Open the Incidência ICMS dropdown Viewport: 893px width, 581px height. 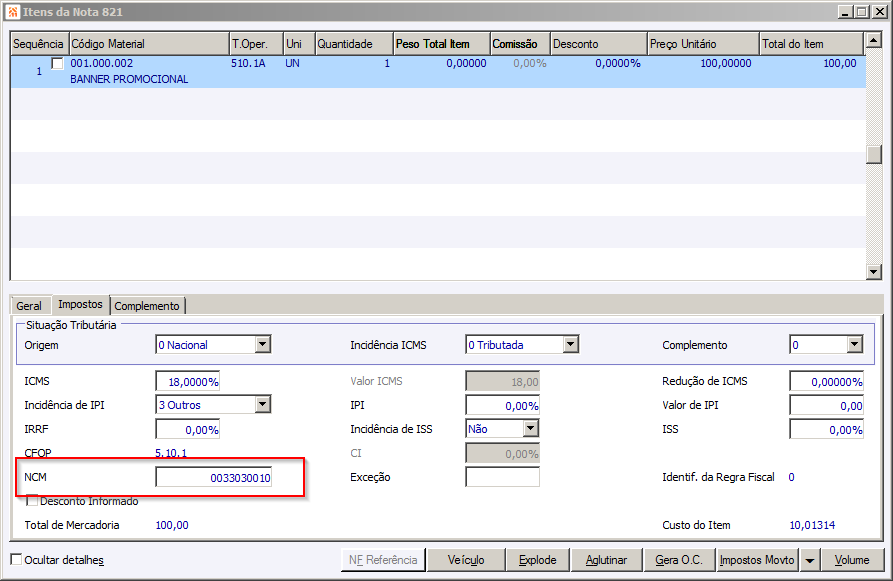click(x=571, y=345)
